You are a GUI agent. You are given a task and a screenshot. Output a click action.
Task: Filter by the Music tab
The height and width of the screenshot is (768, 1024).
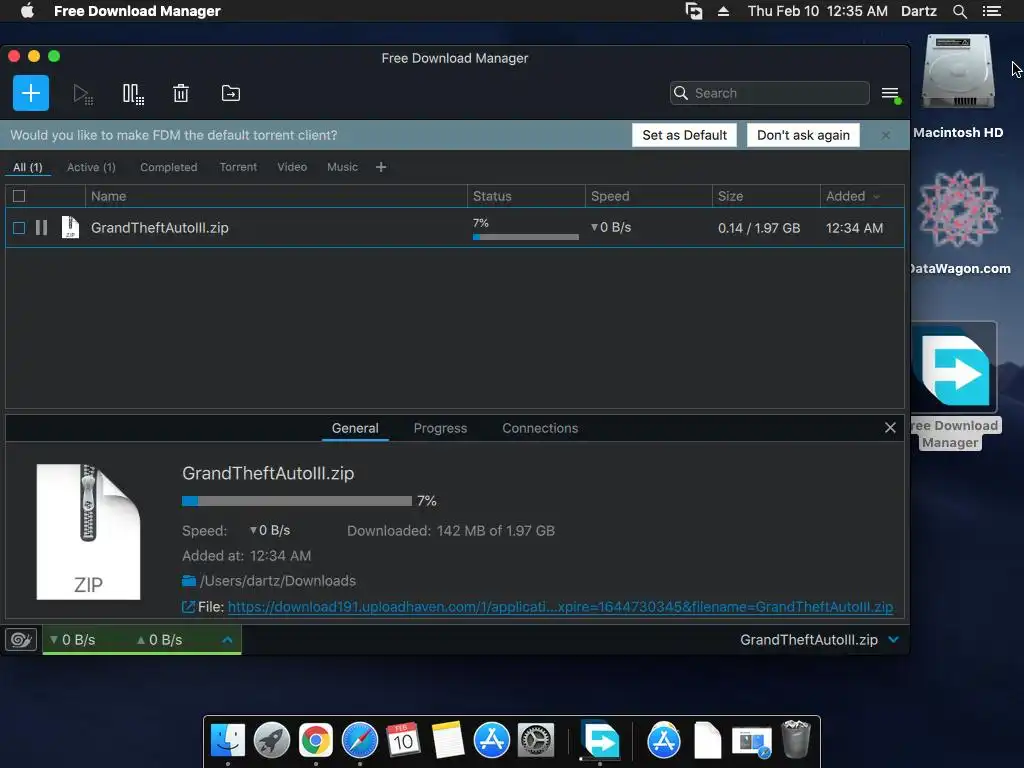pos(342,167)
